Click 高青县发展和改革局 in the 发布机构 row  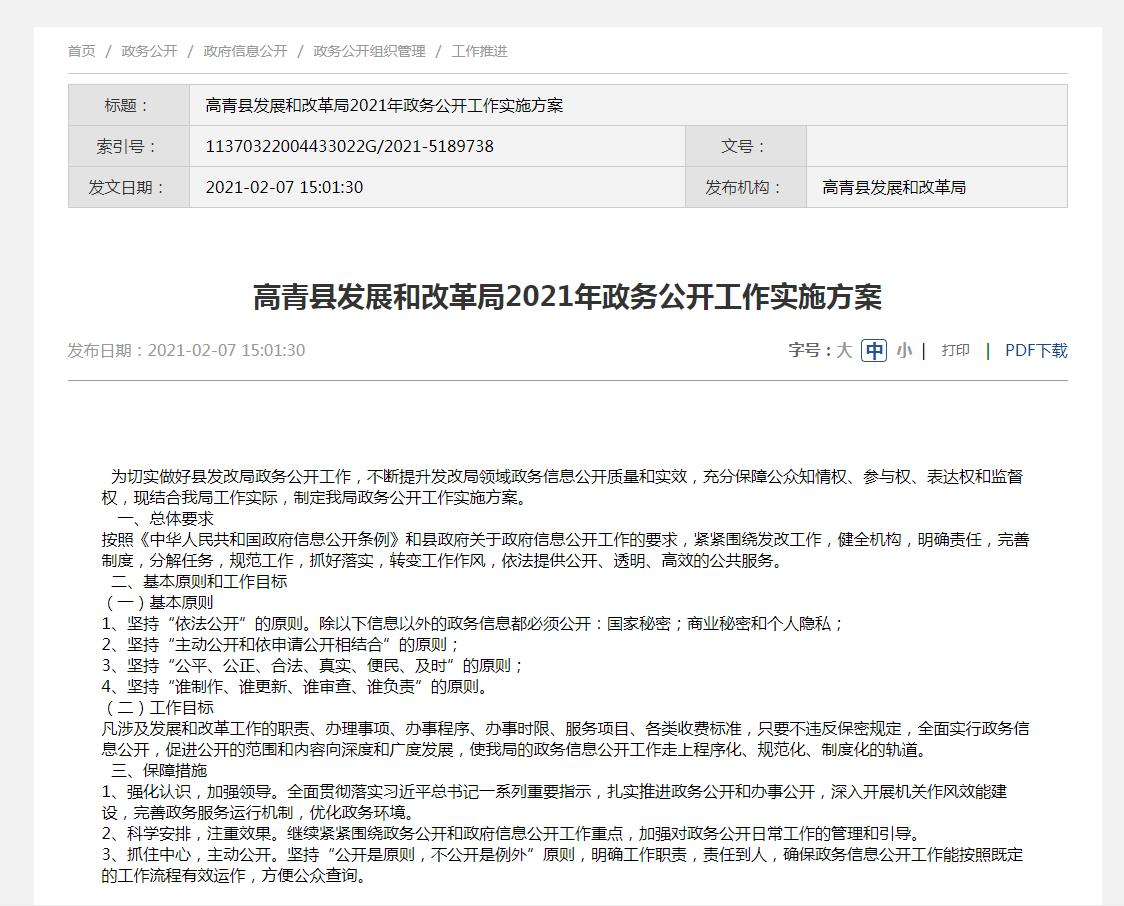pos(894,187)
